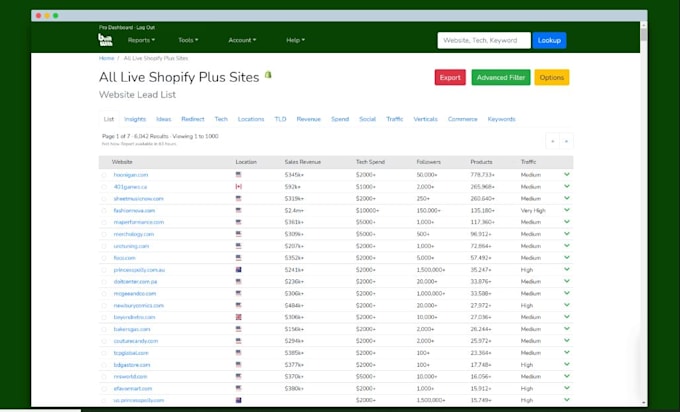This screenshot has width=680, height=412.
Task: Open the Reports dropdown menu
Action: coord(141,40)
